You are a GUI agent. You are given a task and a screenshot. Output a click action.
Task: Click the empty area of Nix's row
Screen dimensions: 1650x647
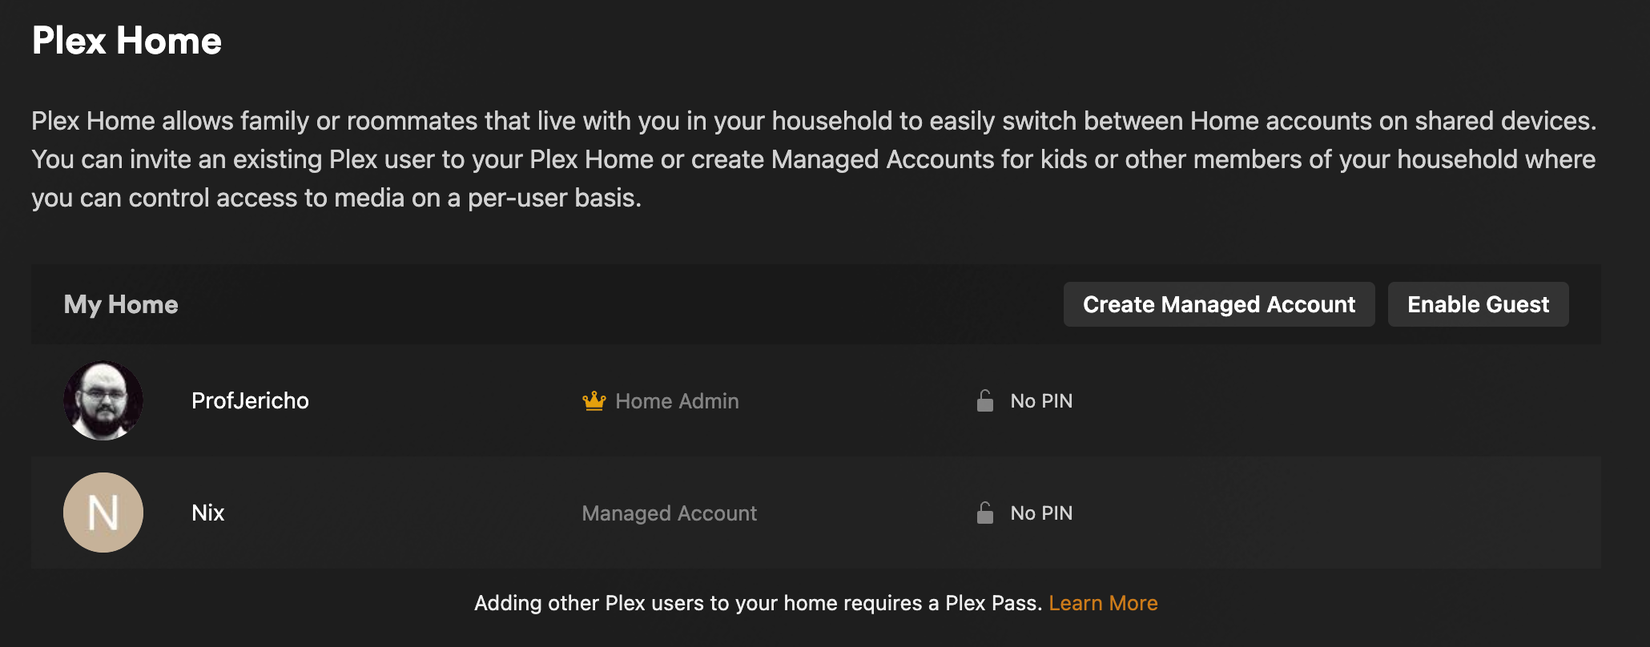[x=1330, y=513]
